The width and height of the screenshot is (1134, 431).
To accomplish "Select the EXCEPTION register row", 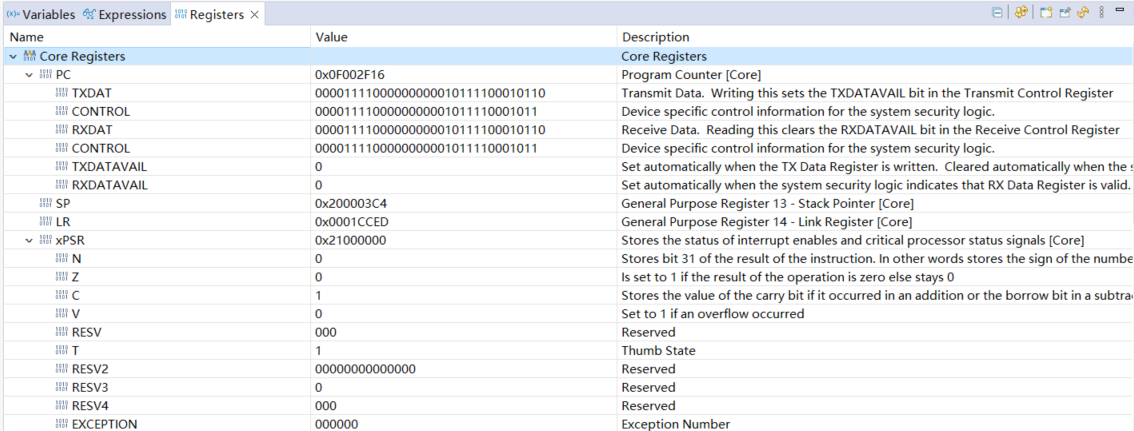I will [x=104, y=424].
